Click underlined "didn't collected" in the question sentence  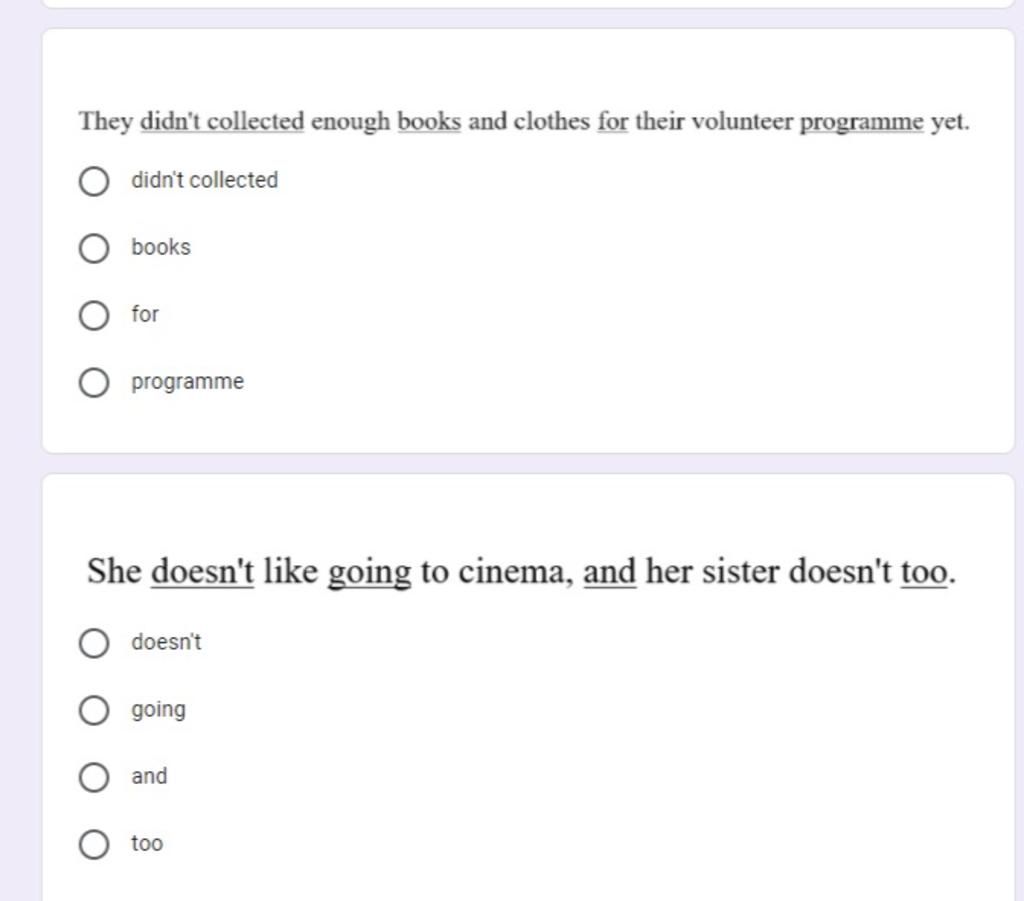[x=222, y=121]
